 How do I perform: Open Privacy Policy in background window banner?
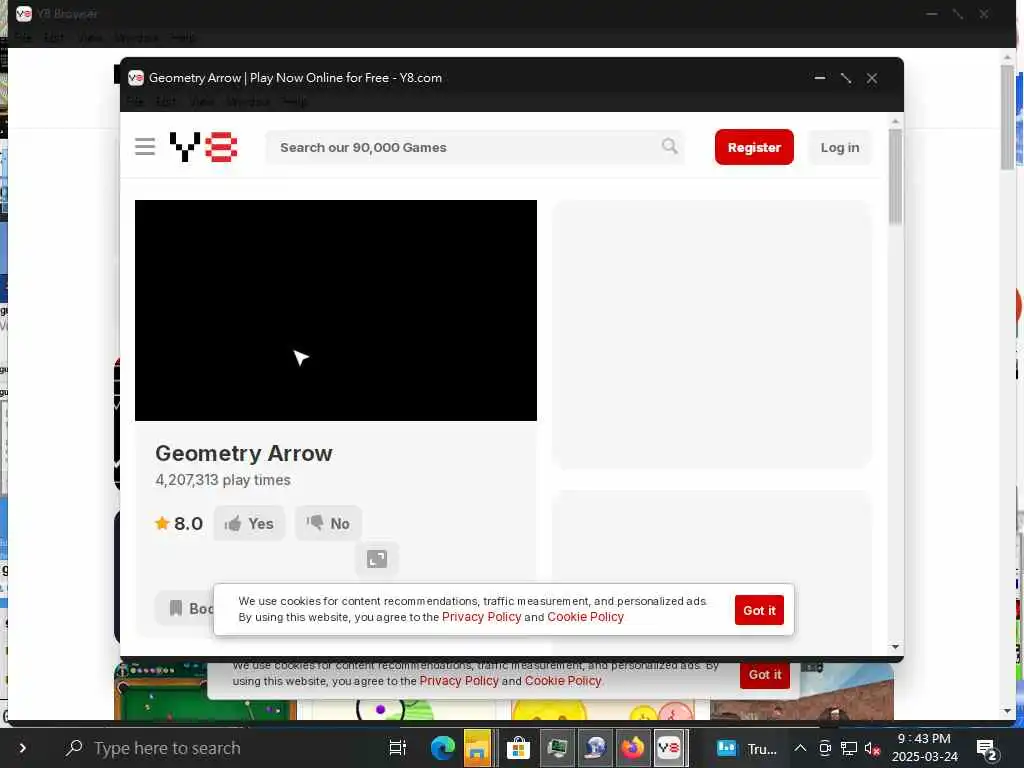(x=458, y=680)
